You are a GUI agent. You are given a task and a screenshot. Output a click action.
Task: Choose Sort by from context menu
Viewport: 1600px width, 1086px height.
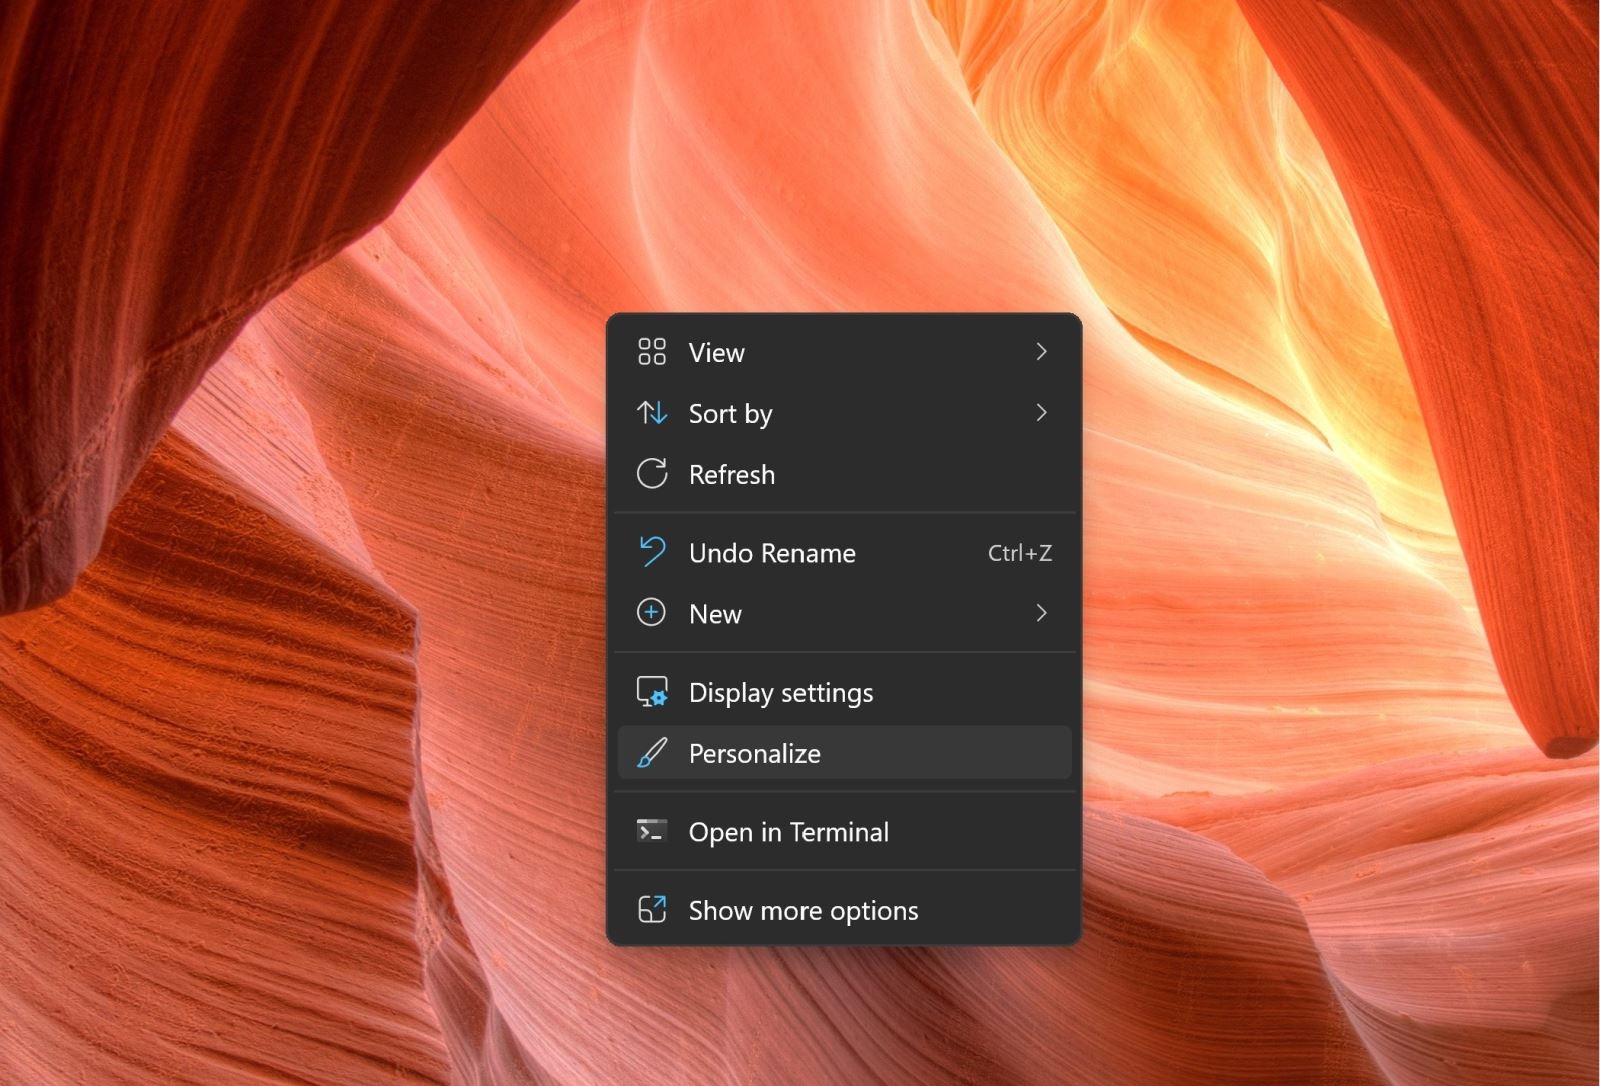tap(845, 413)
